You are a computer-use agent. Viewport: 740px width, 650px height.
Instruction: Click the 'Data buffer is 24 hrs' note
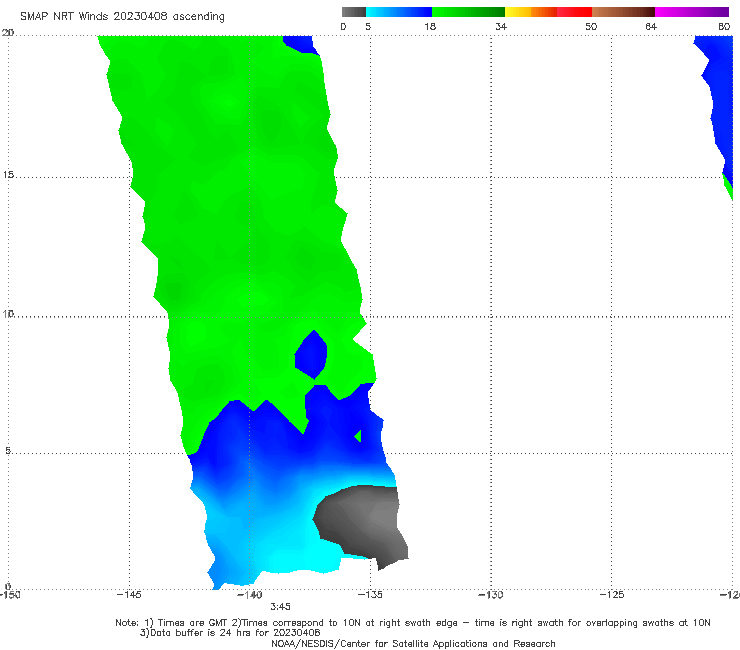pos(230,633)
